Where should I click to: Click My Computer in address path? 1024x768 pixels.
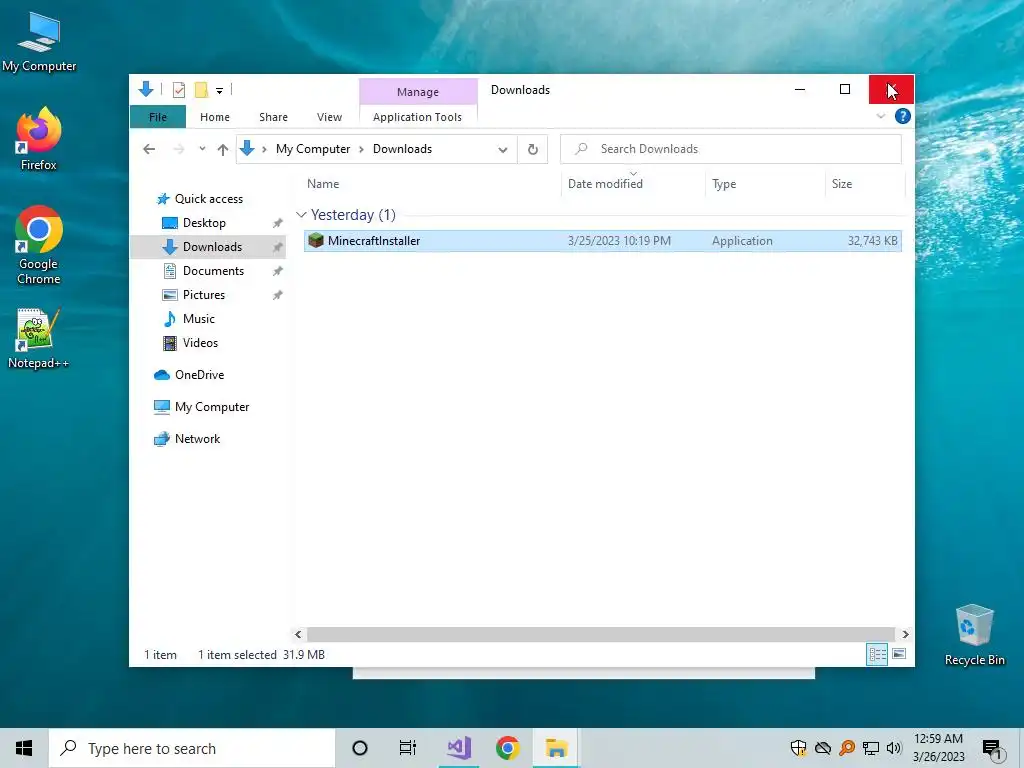pos(313,149)
